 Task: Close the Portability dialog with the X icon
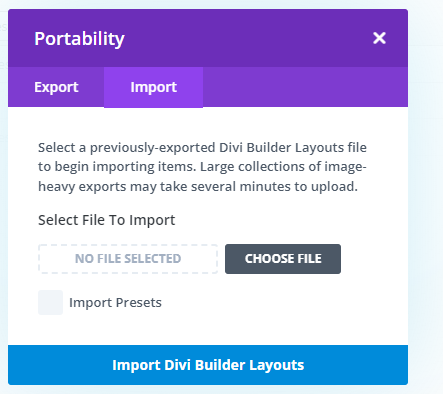(x=379, y=38)
